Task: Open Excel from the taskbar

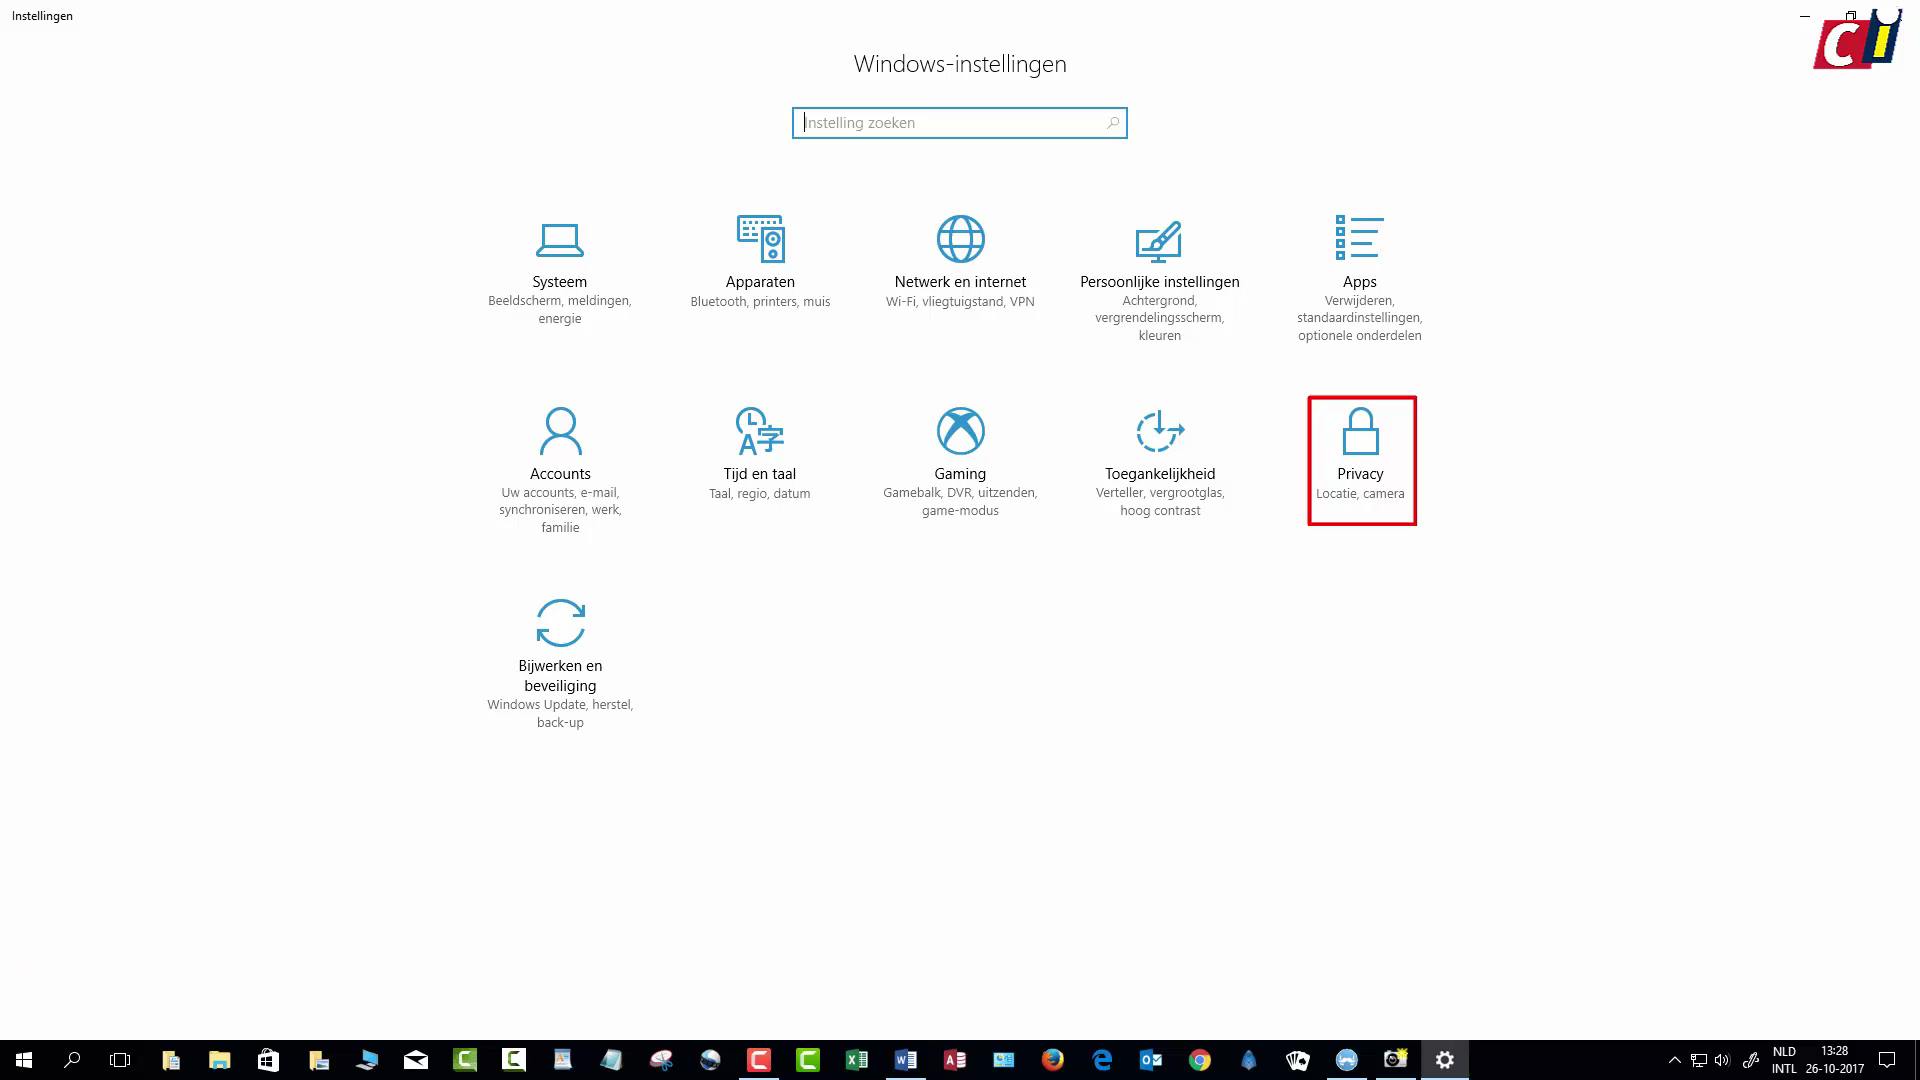Action: tap(857, 1059)
